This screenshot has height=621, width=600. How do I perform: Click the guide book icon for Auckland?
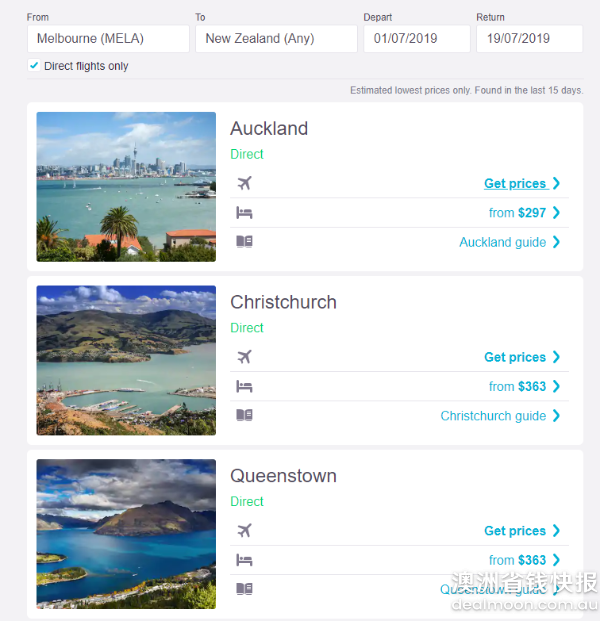pyautogui.click(x=244, y=241)
